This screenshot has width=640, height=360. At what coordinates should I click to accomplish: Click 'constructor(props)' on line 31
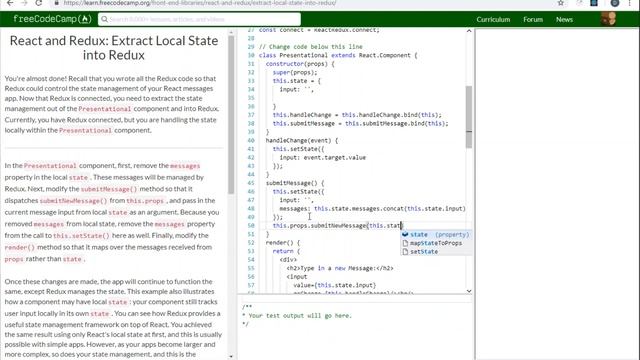coord(297,64)
